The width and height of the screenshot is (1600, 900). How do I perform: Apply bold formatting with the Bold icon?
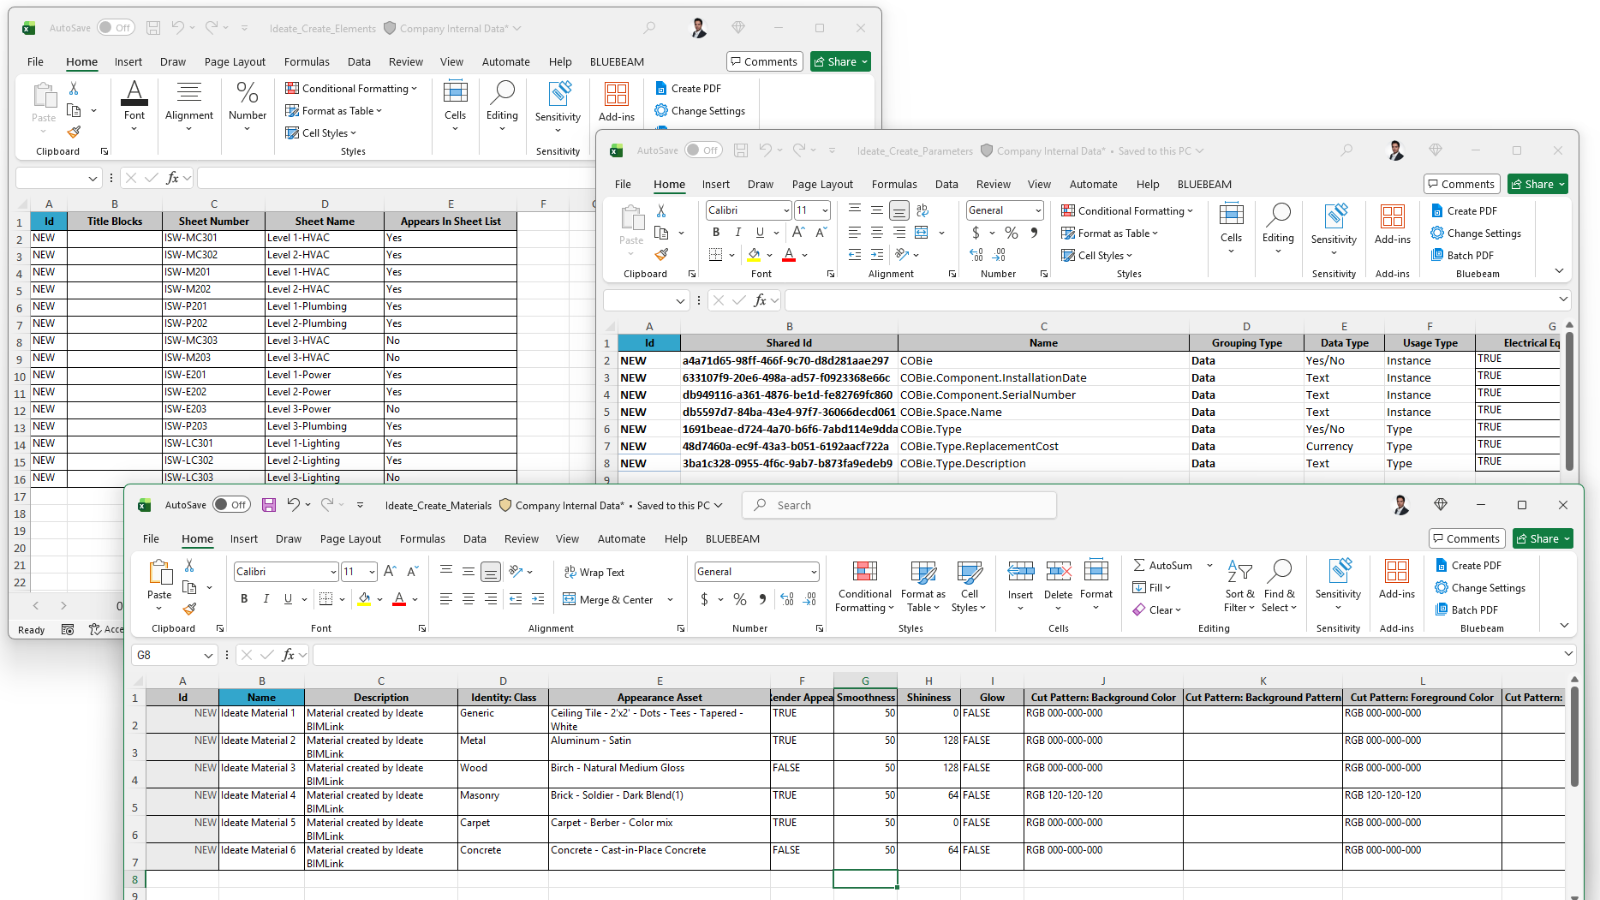[x=244, y=598]
